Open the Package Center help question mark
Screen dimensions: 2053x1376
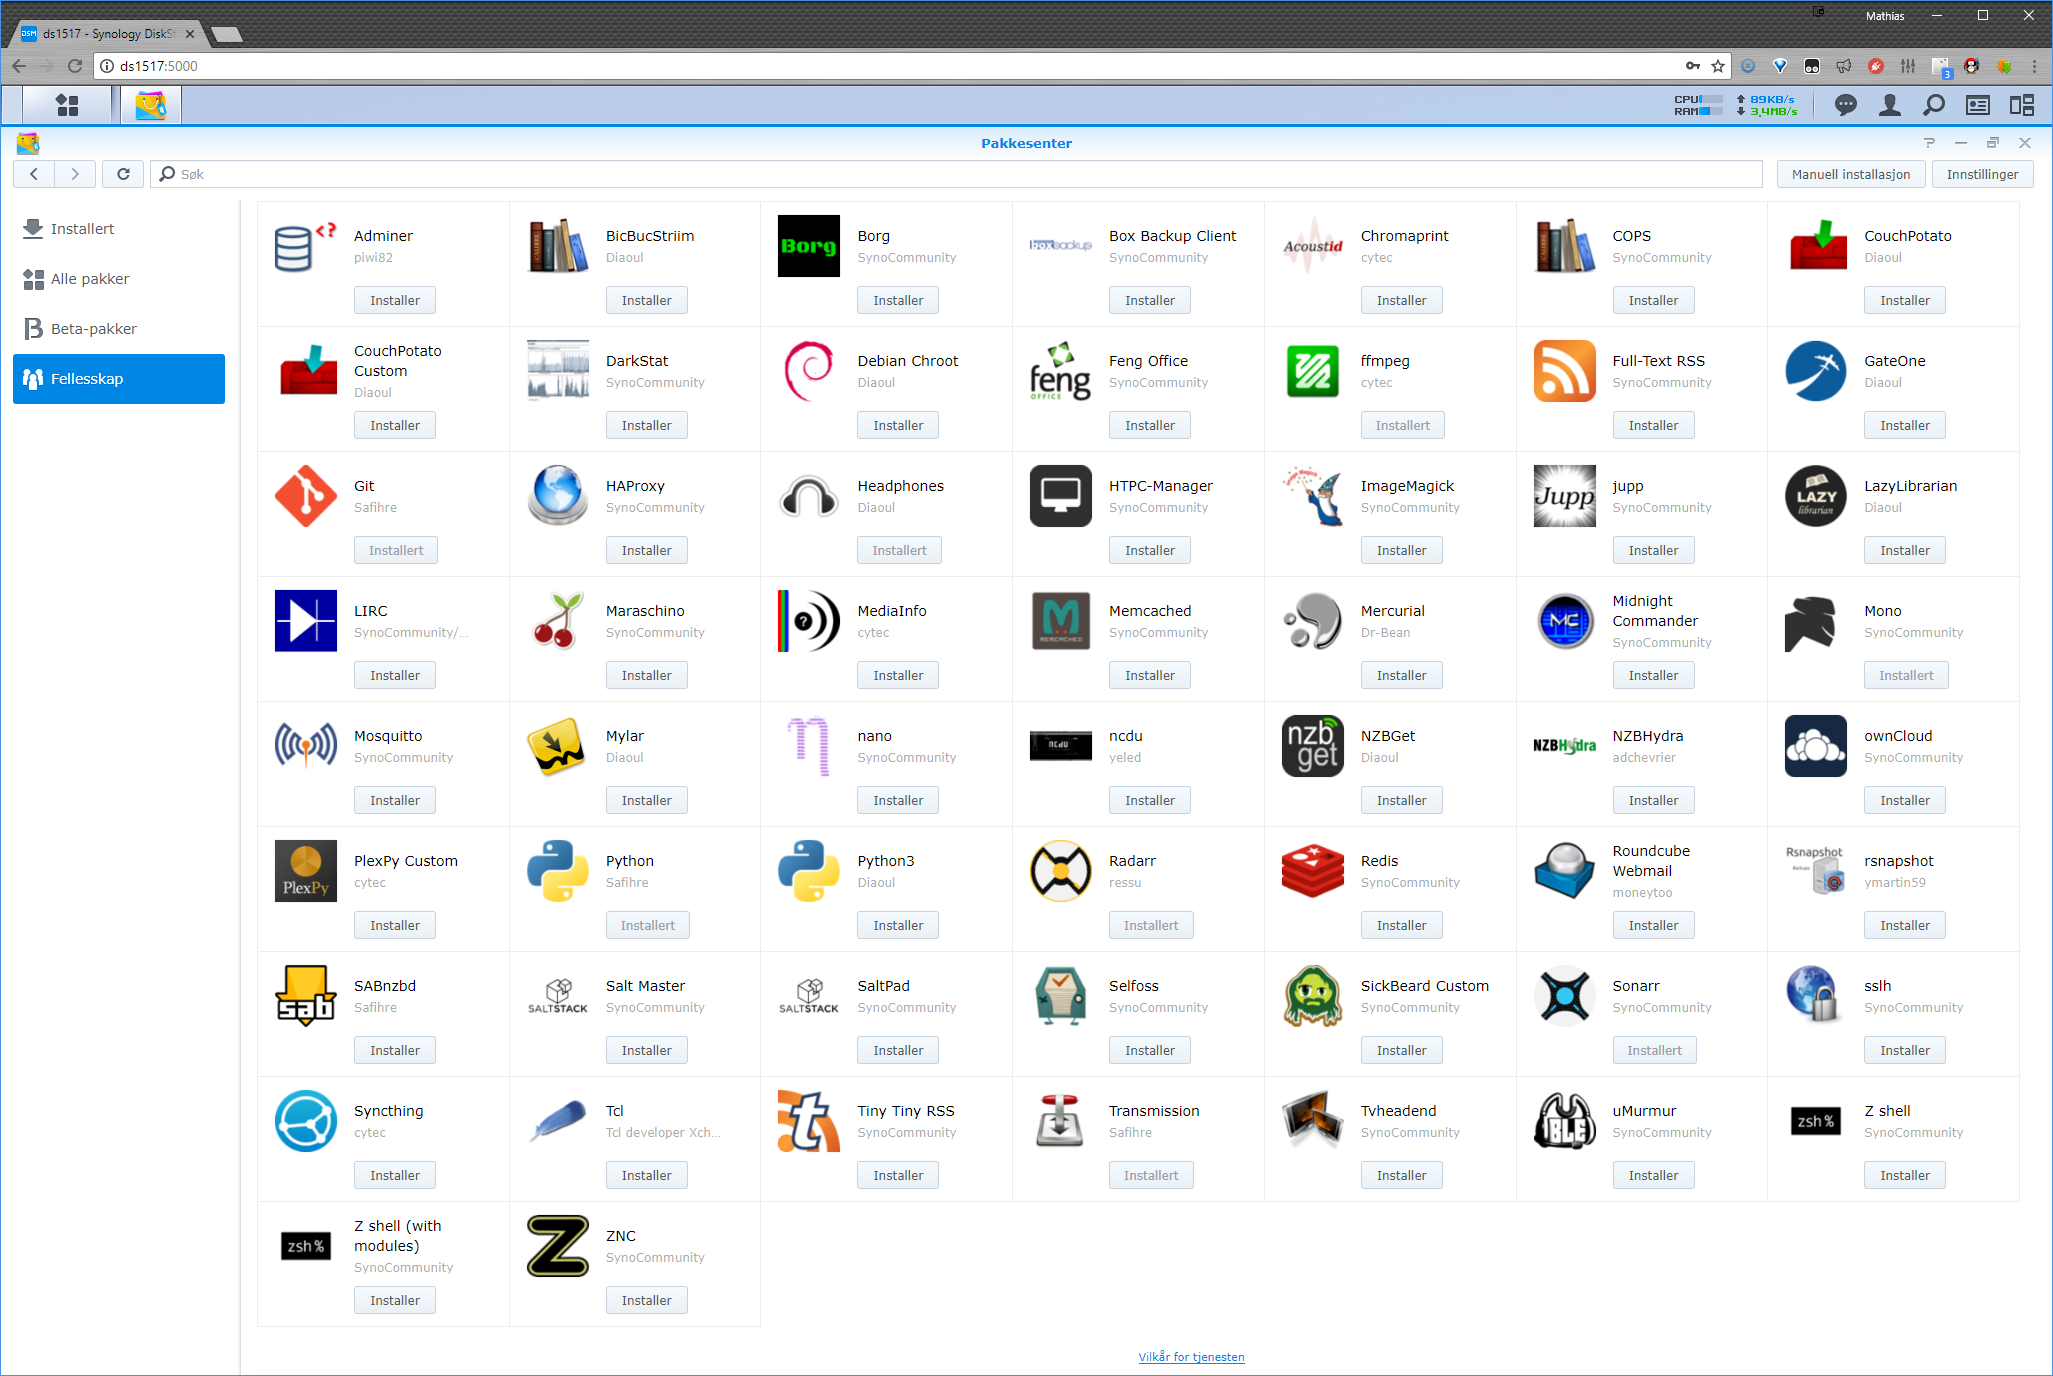point(1929,143)
